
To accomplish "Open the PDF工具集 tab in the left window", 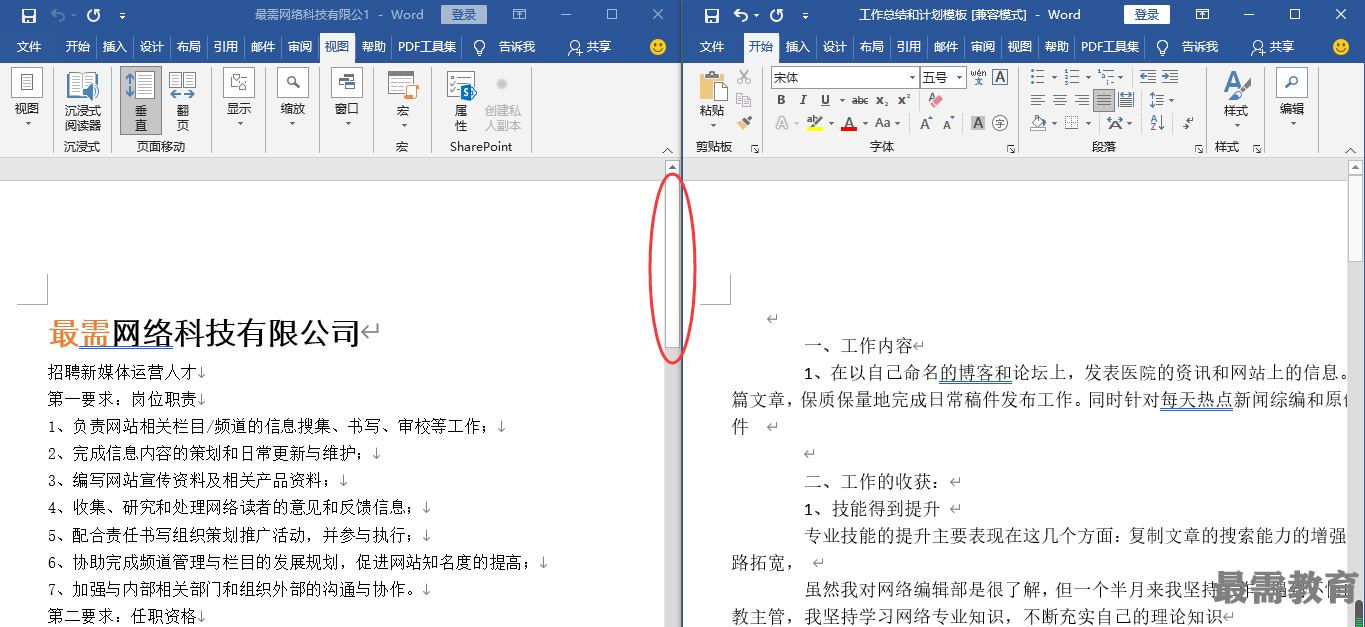I will coord(427,47).
